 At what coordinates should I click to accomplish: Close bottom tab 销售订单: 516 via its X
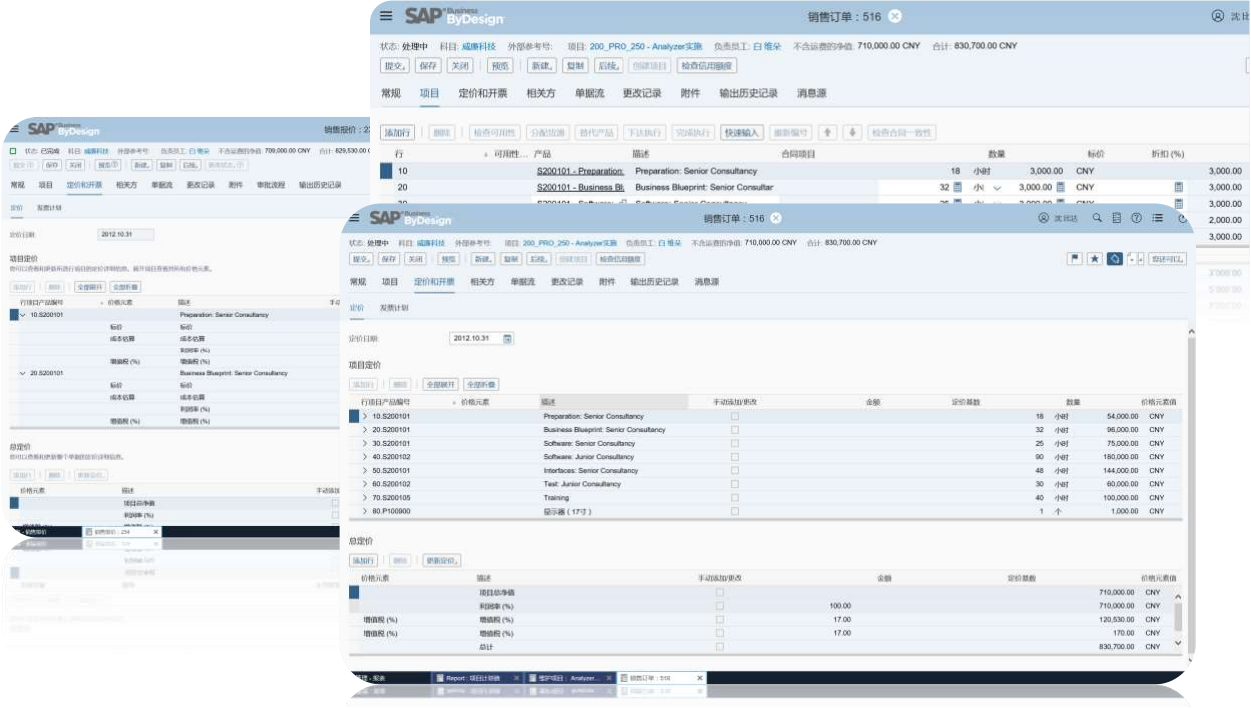tap(700, 678)
